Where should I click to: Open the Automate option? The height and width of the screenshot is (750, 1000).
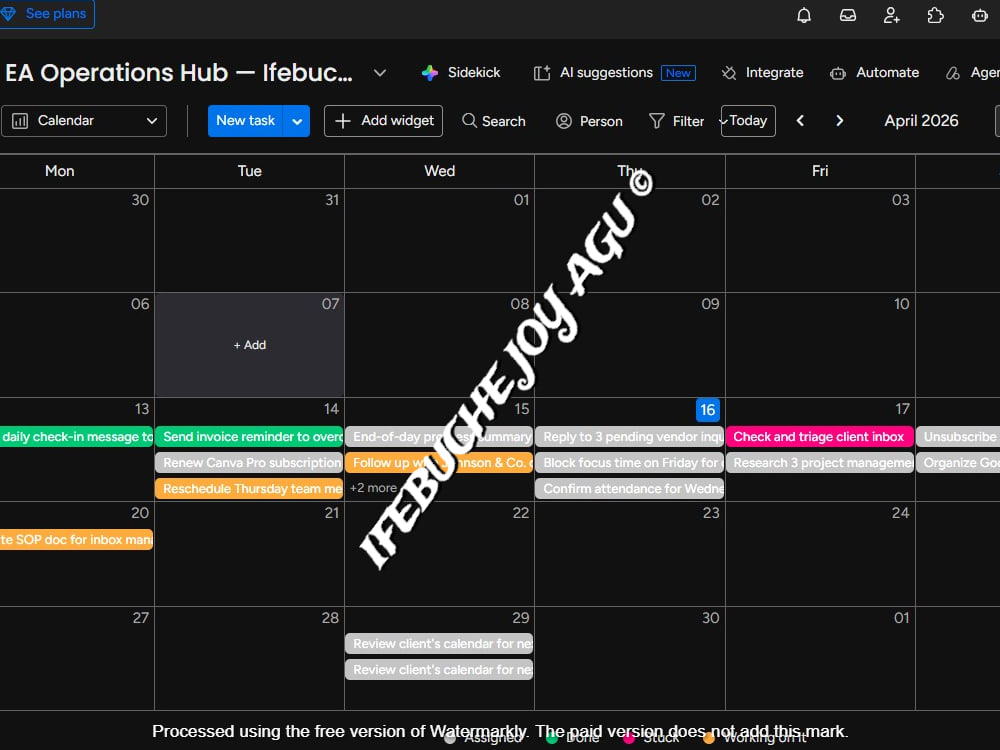coord(874,73)
